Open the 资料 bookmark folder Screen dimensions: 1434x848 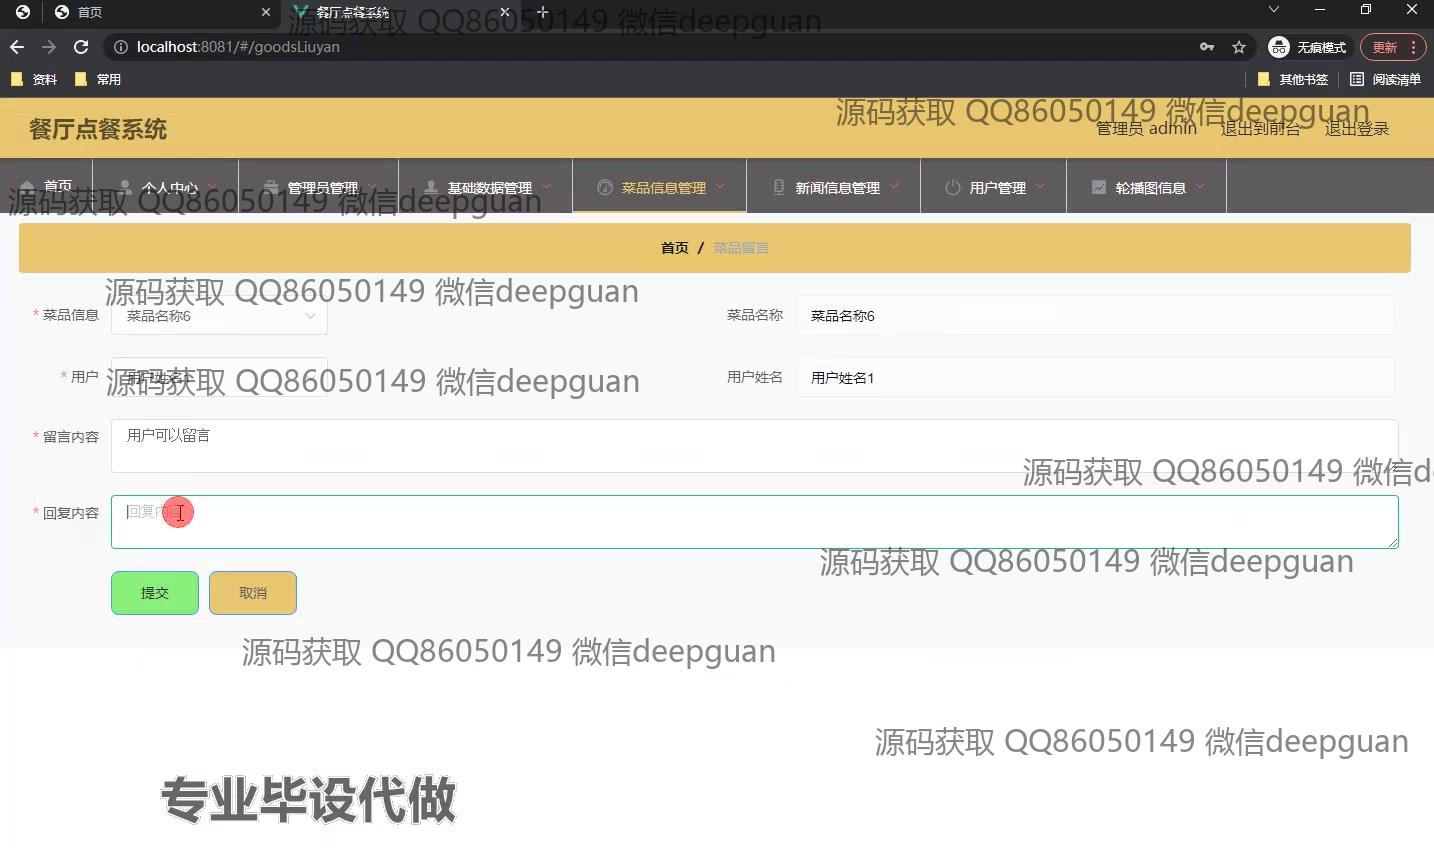tap(34, 79)
